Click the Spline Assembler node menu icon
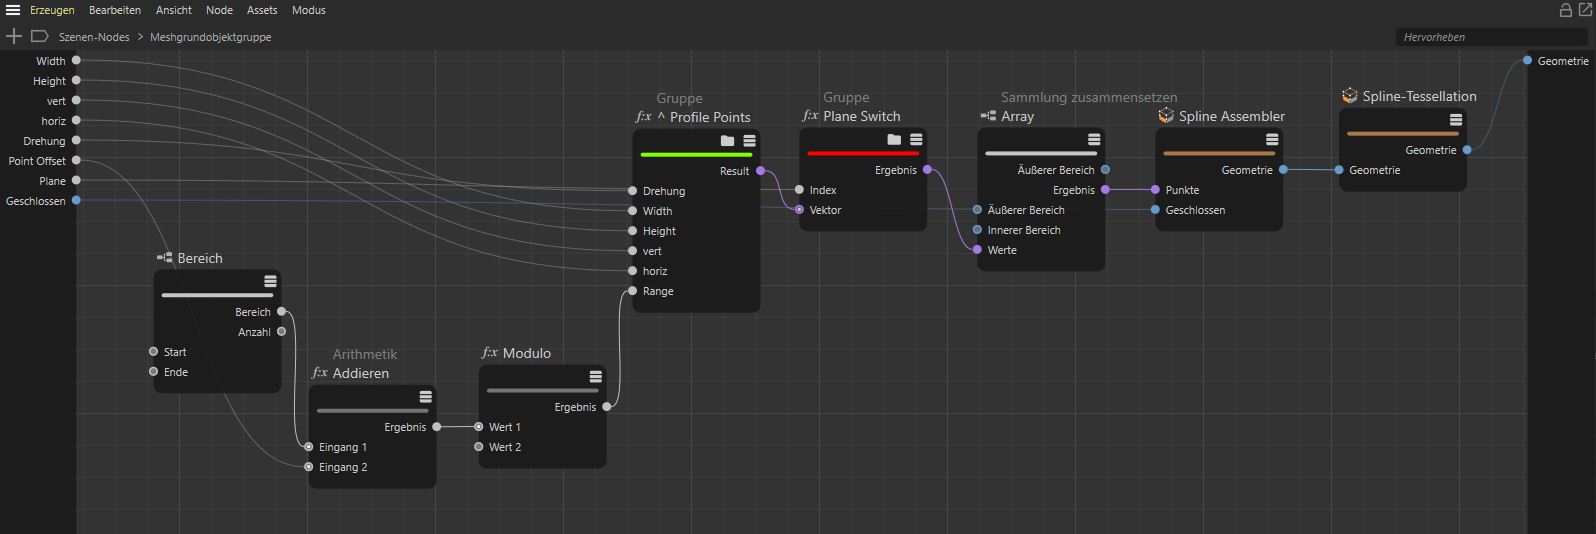This screenshot has width=1596, height=534. [x=1272, y=140]
